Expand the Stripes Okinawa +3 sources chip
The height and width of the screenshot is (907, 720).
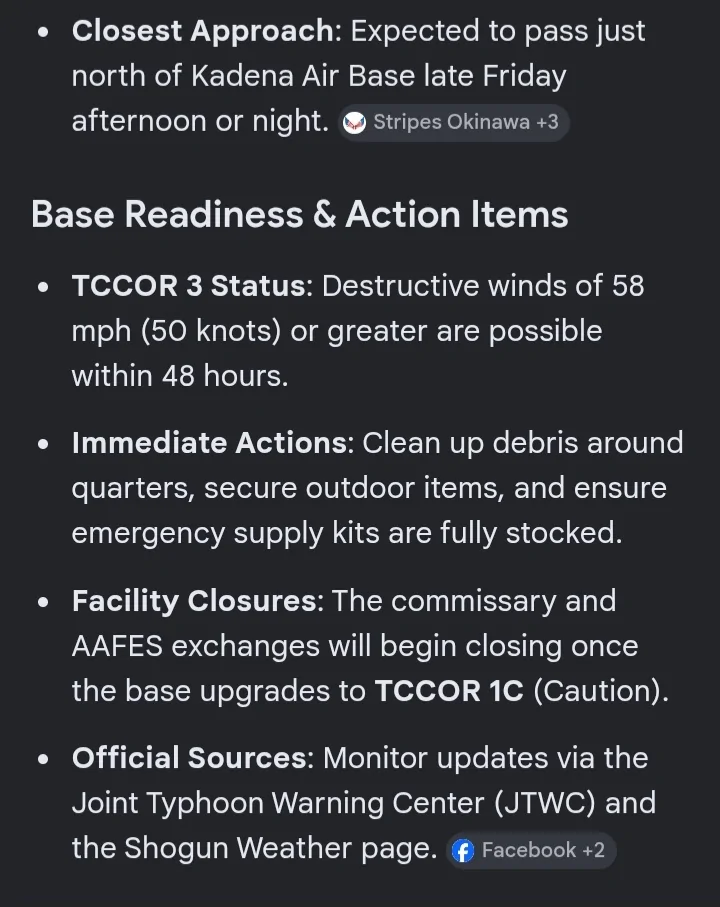click(453, 123)
